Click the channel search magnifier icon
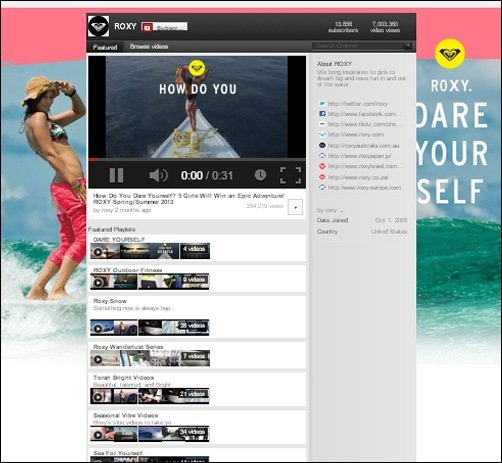The height and width of the screenshot is (463, 502). pyautogui.click(x=408, y=45)
